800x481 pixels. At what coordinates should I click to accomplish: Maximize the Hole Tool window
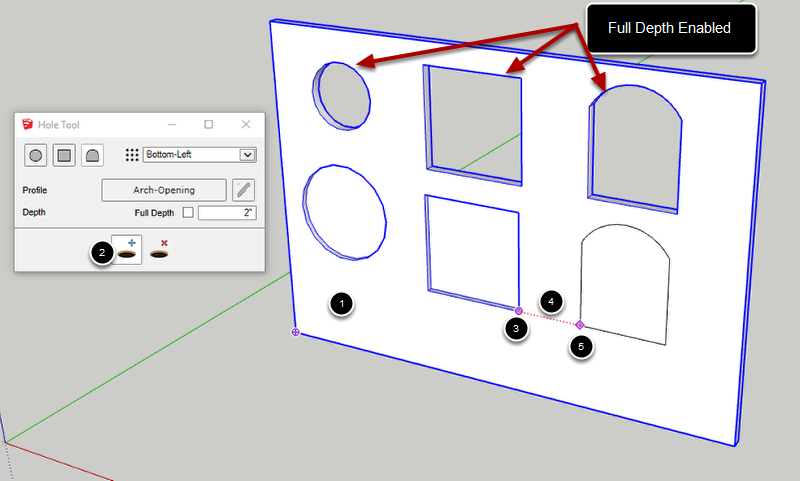click(x=209, y=125)
